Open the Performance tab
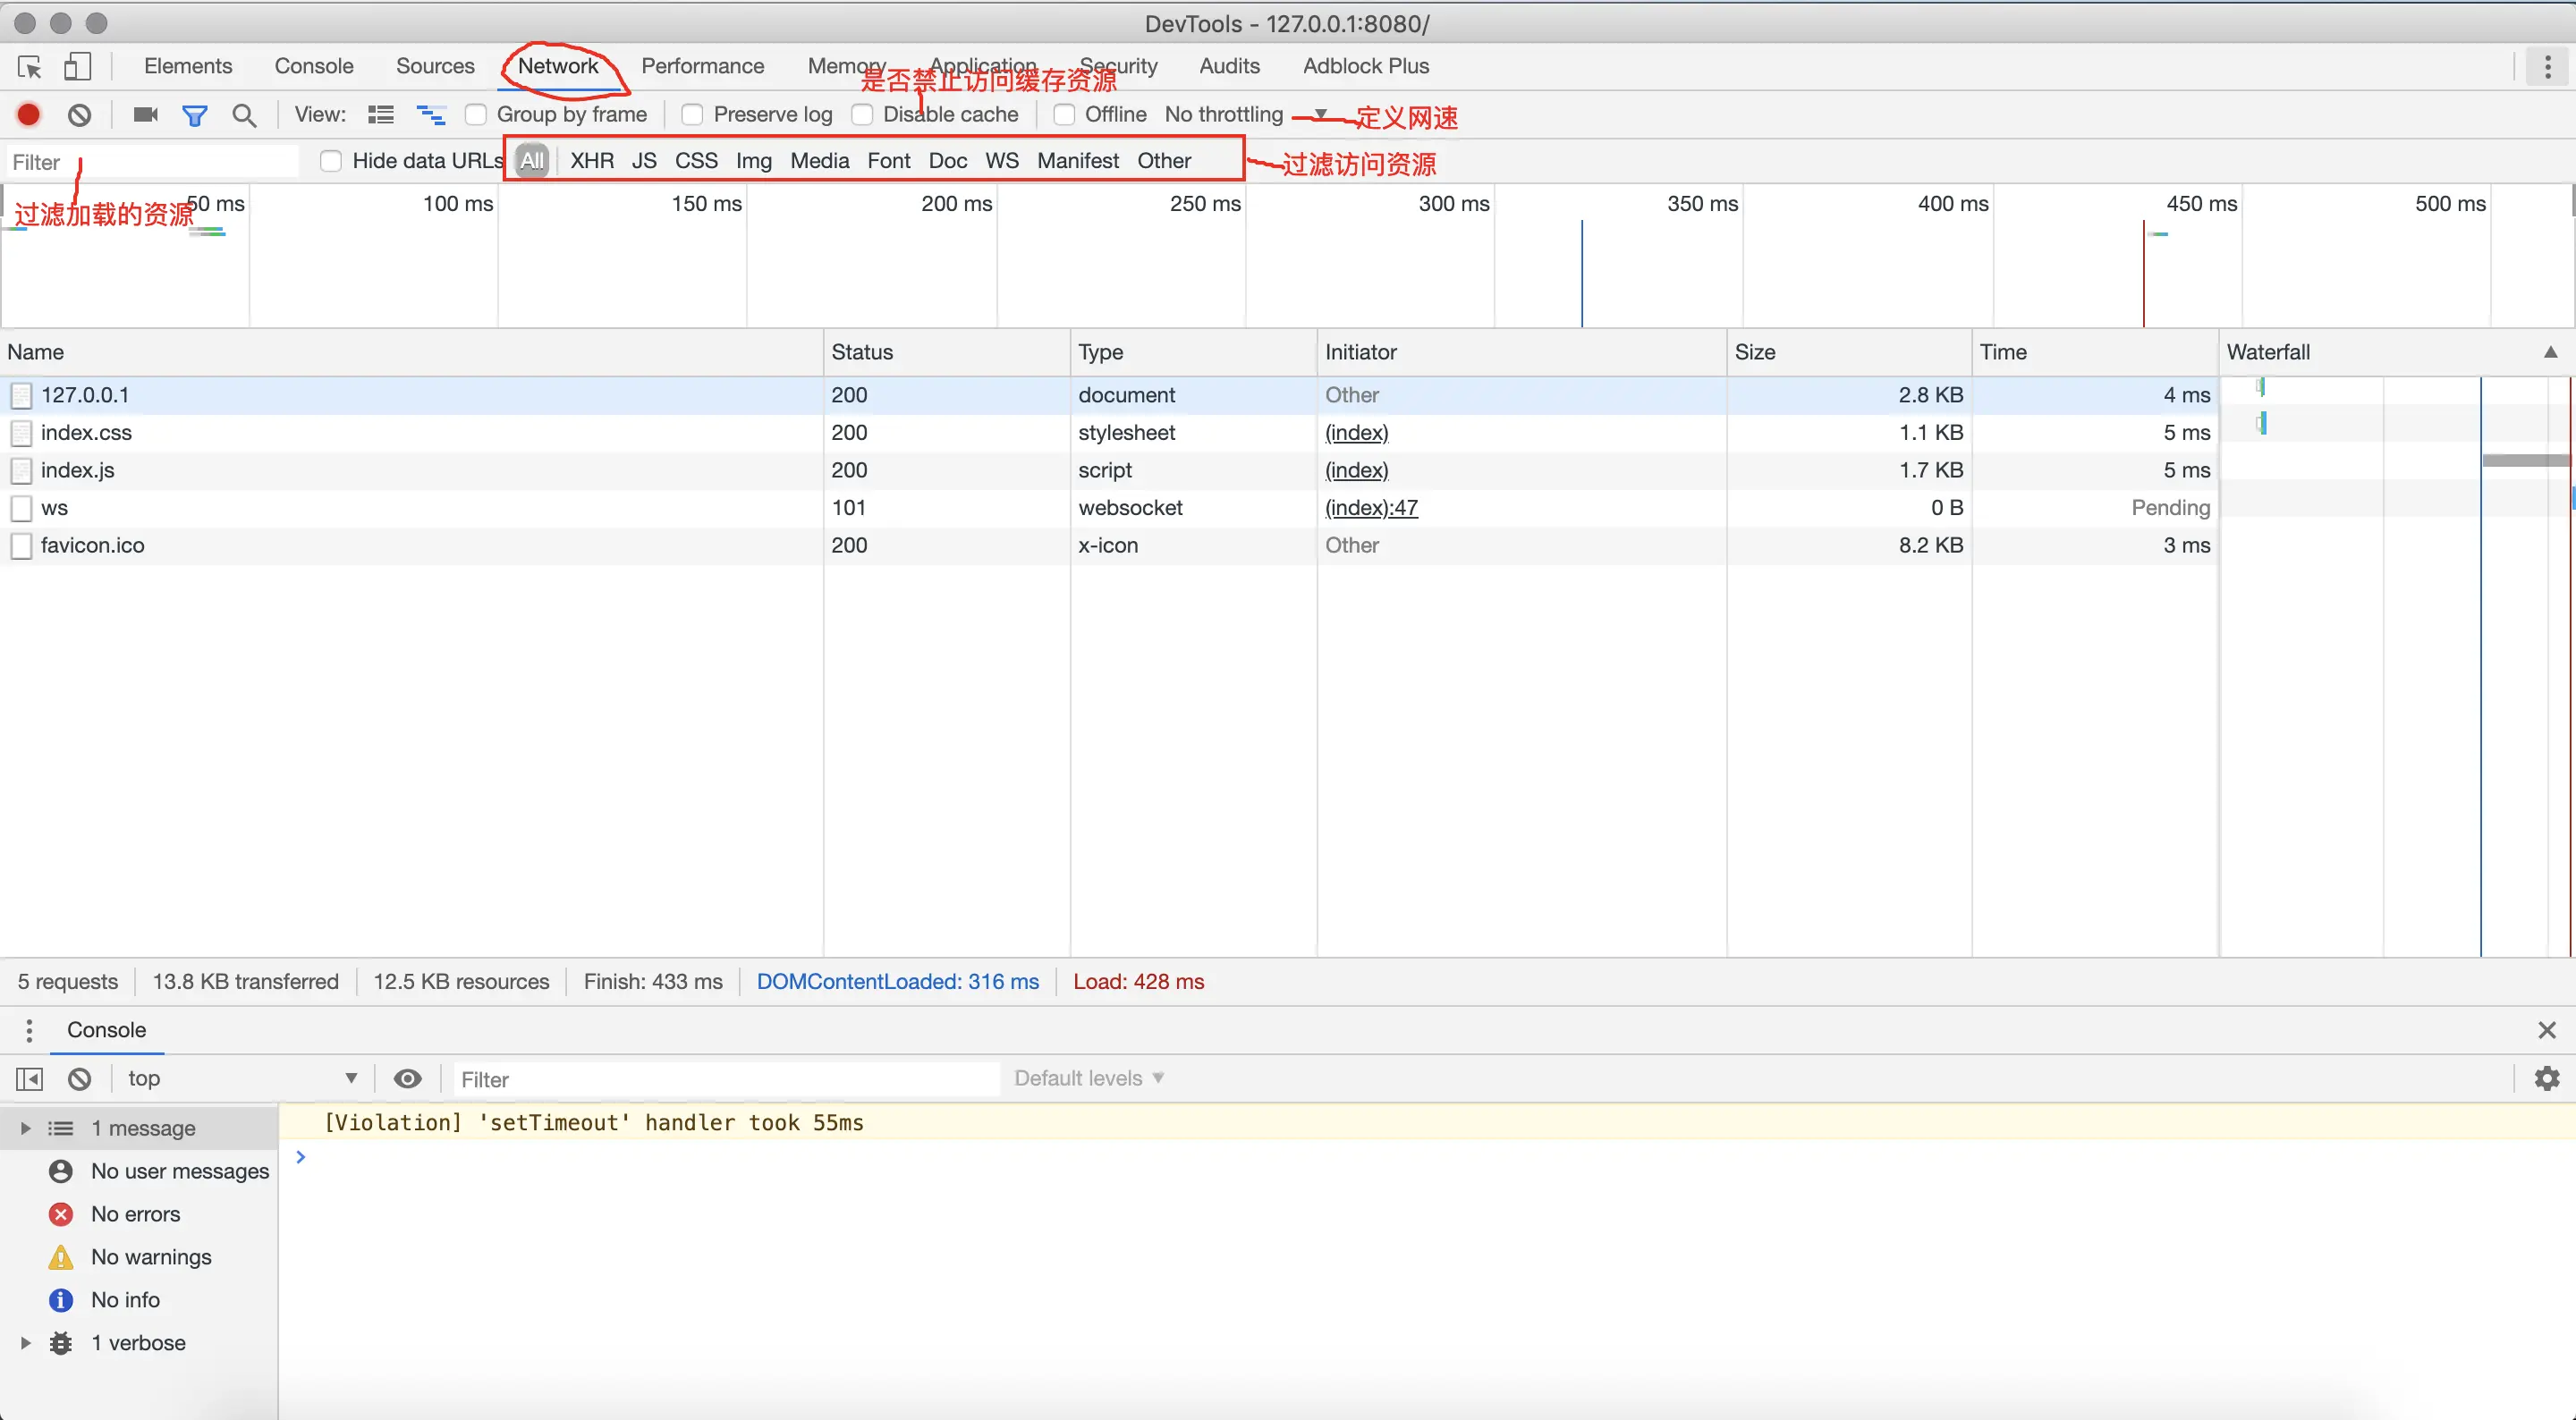This screenshot has height=1420, width=2576. pos(702,66)
